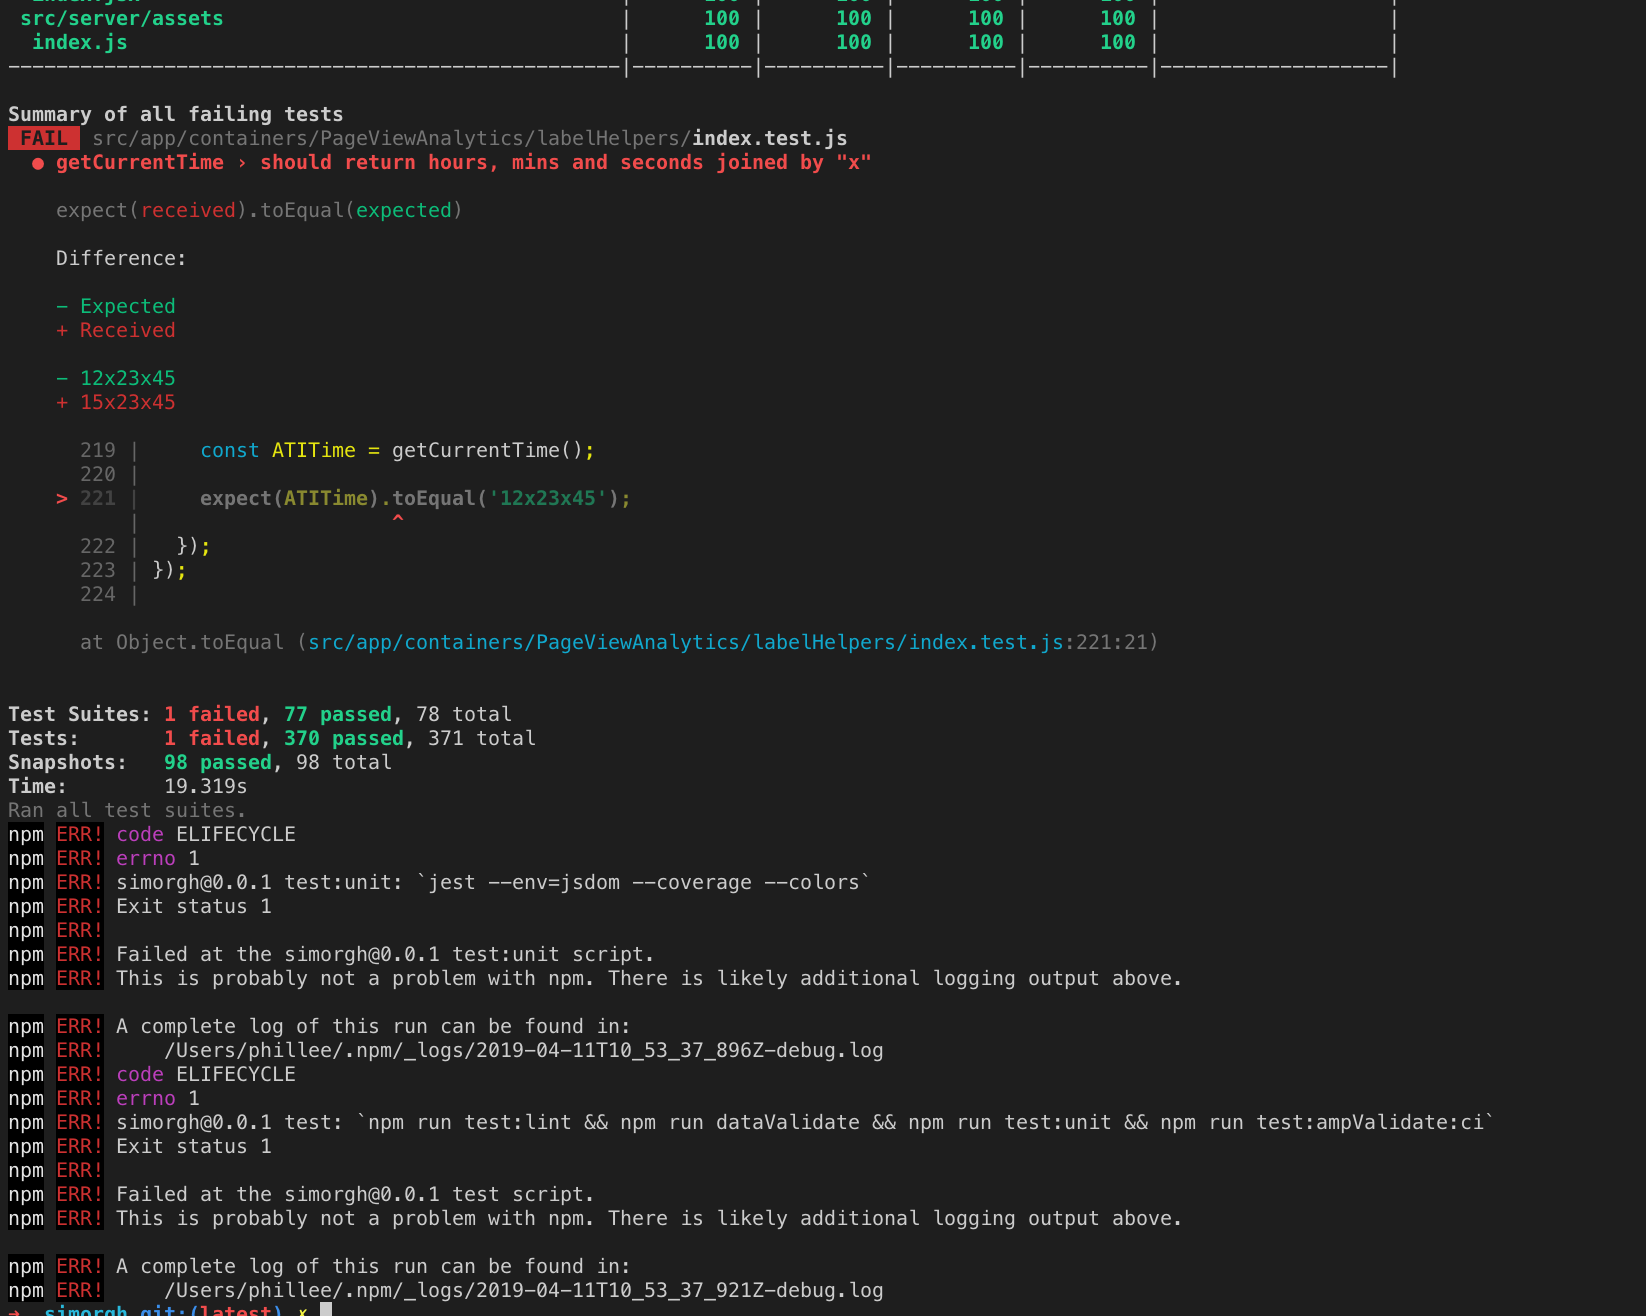Click the FAIL badge next to index.test.js
The height and width of the screenshot is (1316, 1646).
tap(42, 138)
